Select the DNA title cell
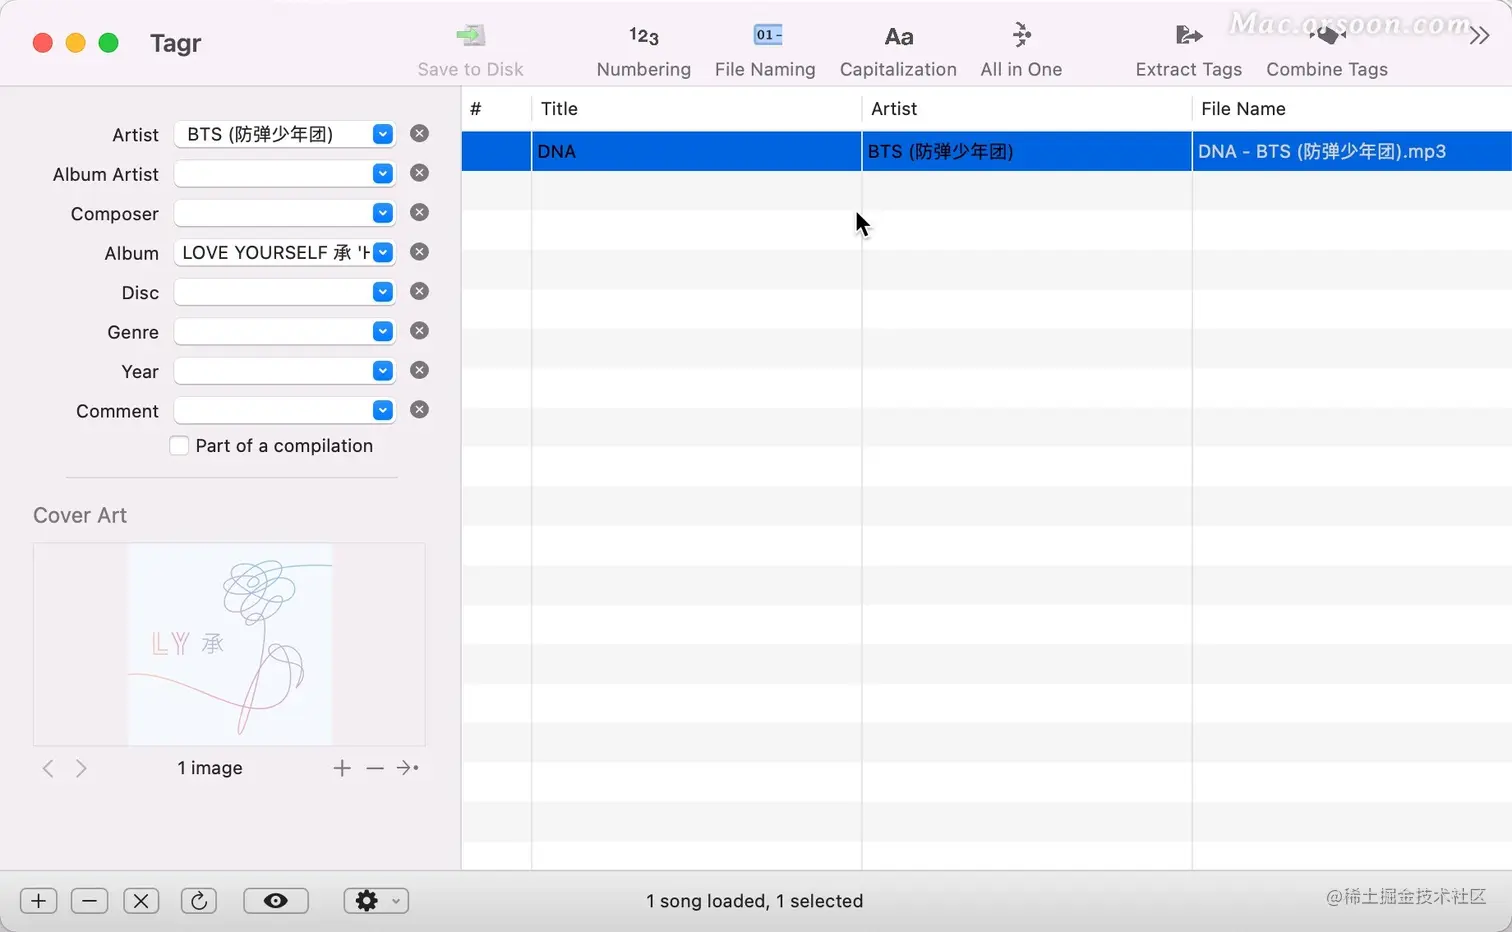This screenshot has height=932, width=1512. click(696, 152)
